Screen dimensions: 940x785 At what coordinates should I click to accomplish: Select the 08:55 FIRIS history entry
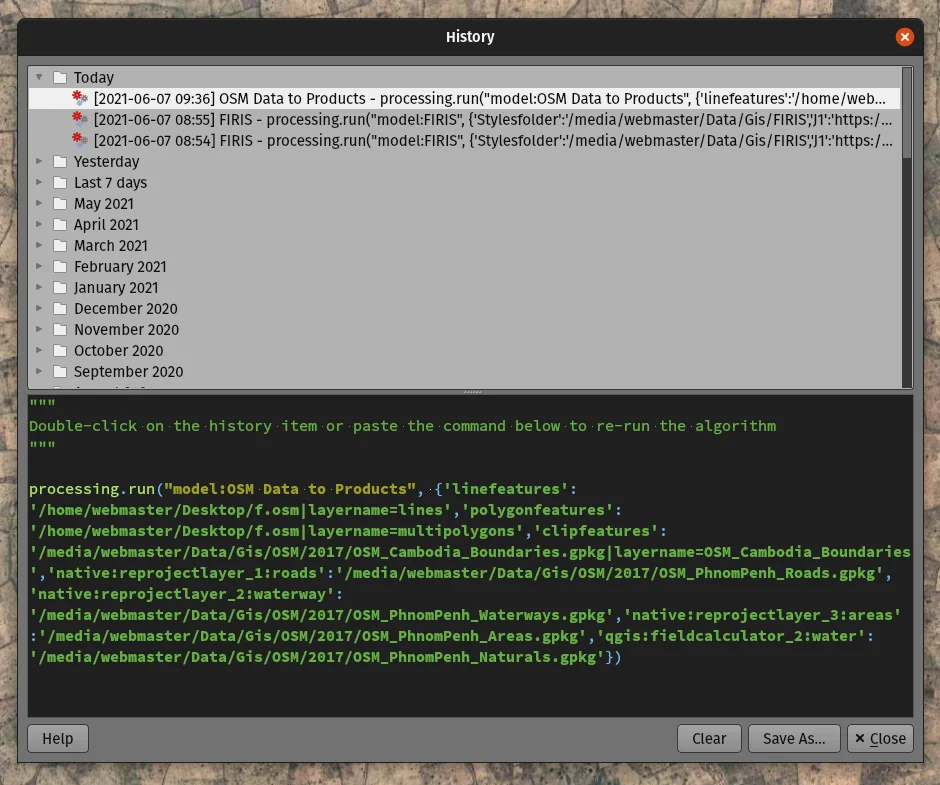(x=490, y=119)
